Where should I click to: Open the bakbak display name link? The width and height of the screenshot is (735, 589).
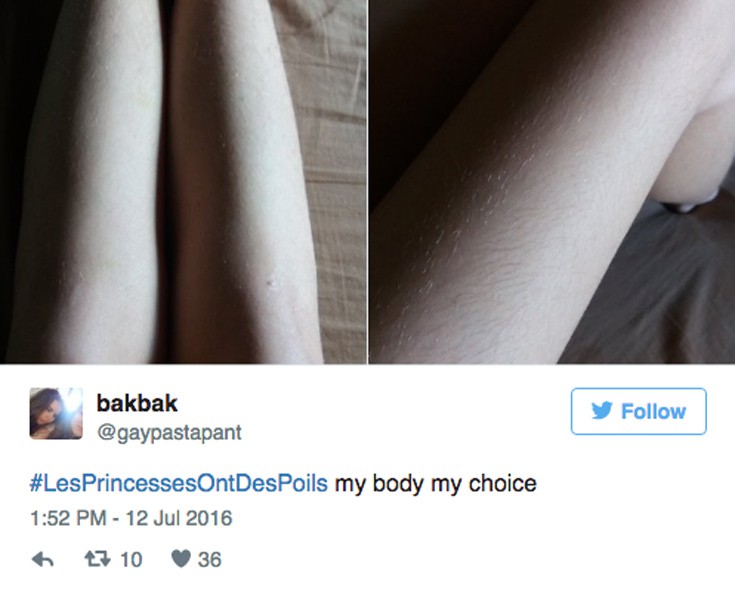pos(137,403)
